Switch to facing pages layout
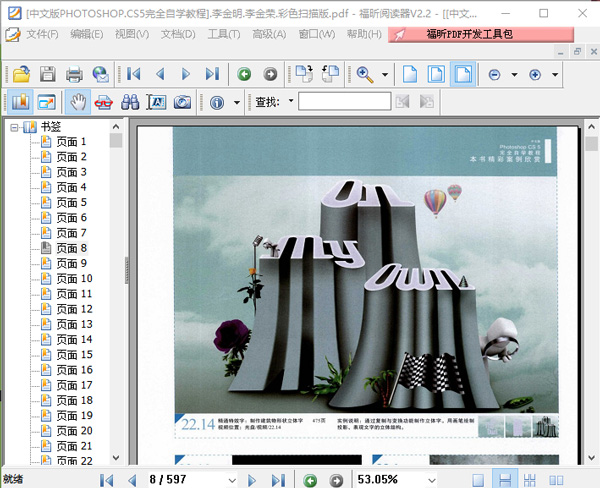 [556, 480]
